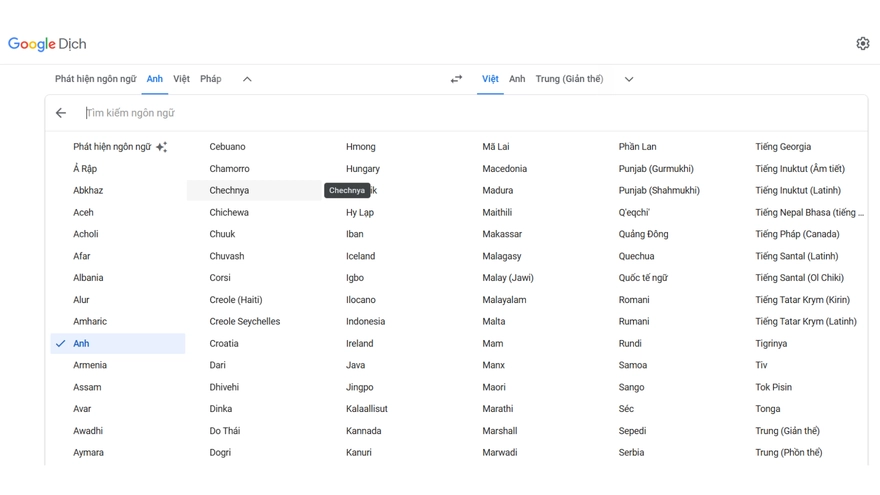Choose Tiếng Inuktut (Âm tiết)
880x495 pixels.
800,168
